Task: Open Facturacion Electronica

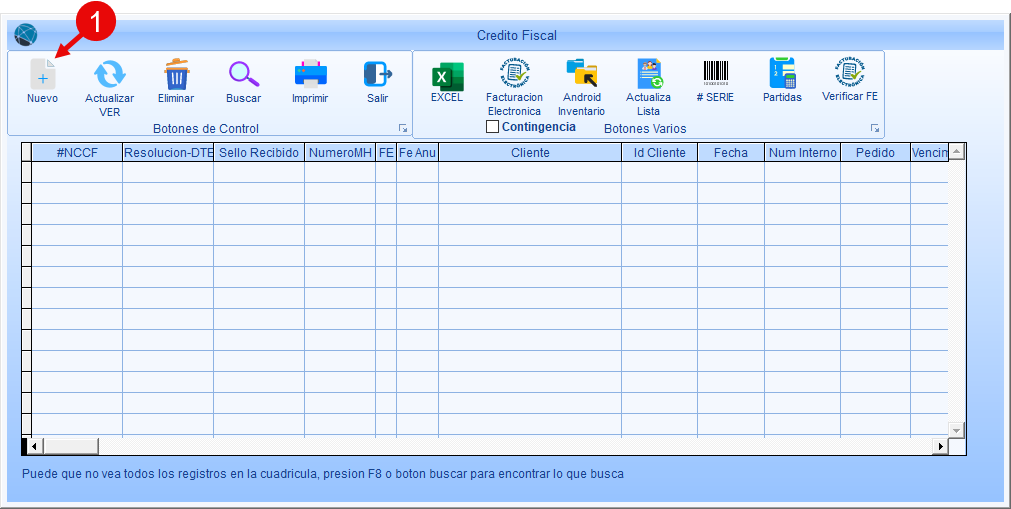Action: 514,74
